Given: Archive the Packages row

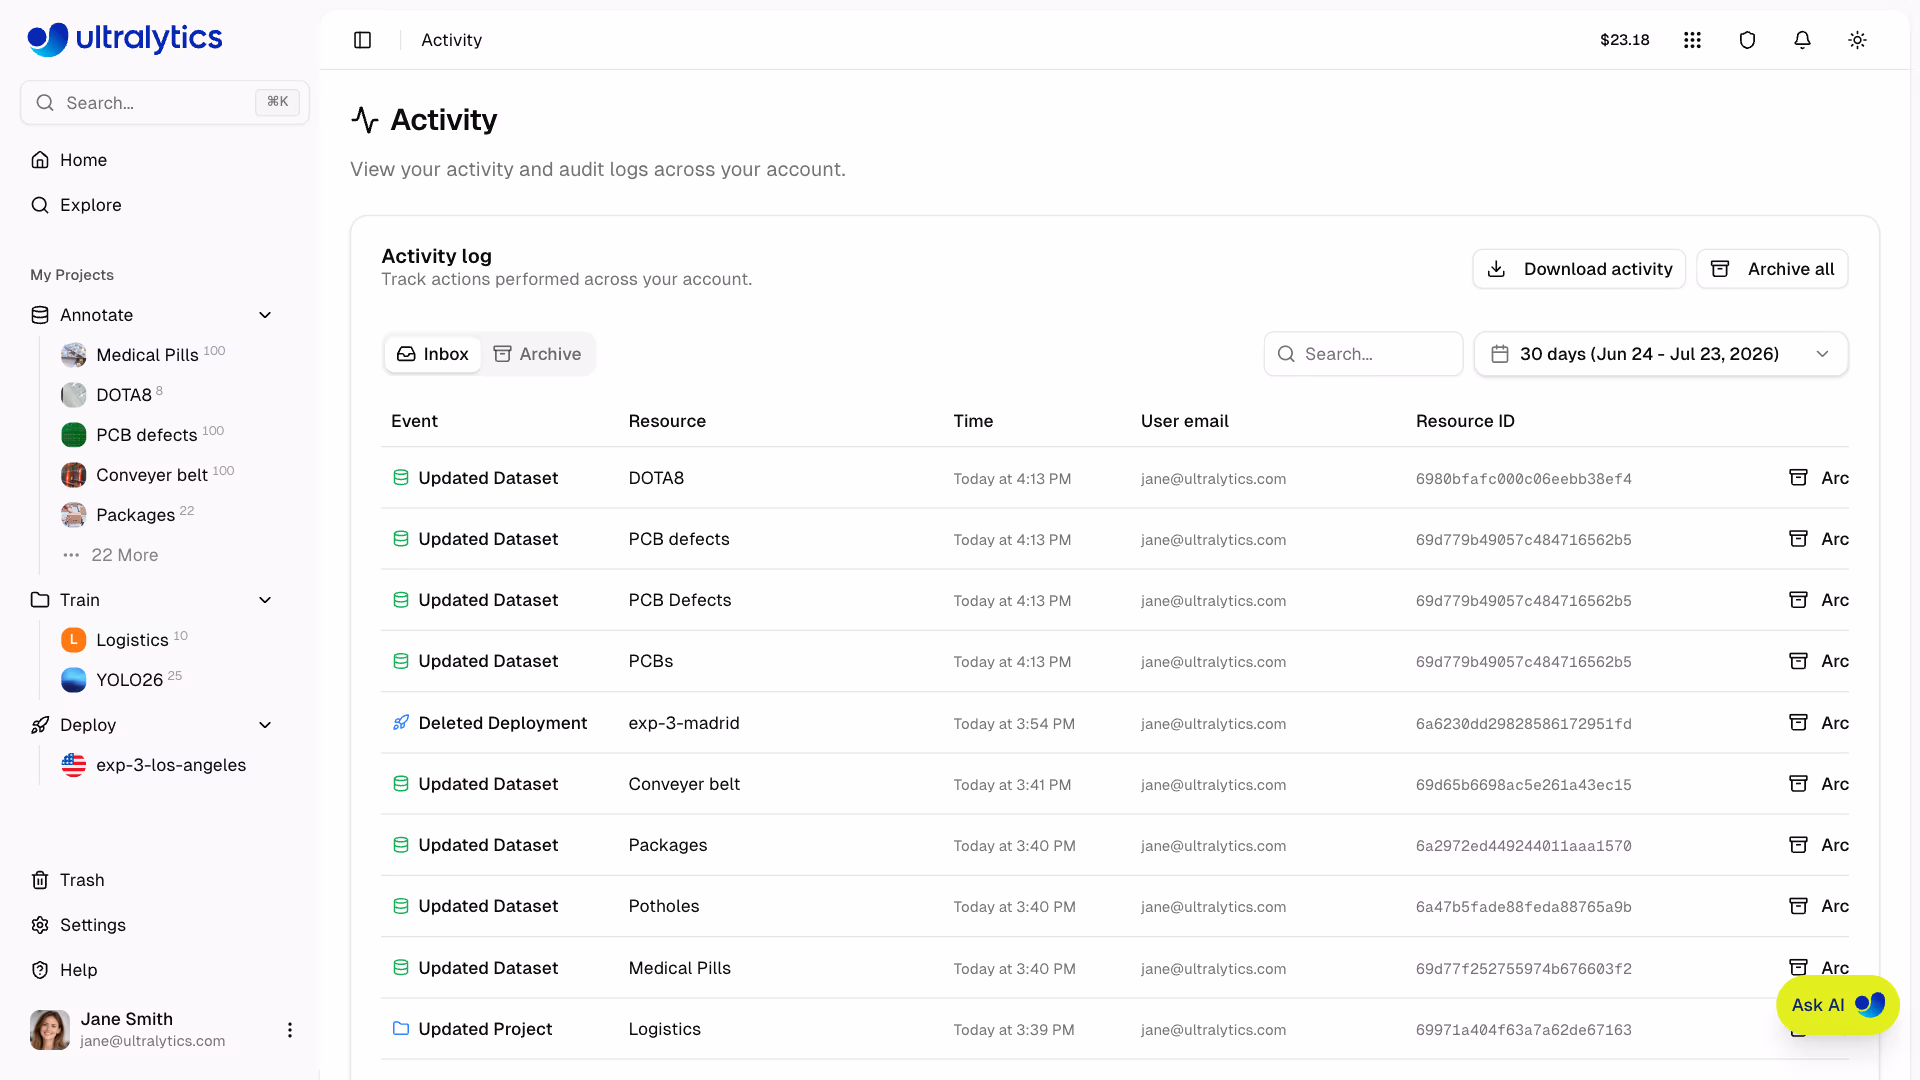Looking at the screenshot, I should [x=1819, y=845].
